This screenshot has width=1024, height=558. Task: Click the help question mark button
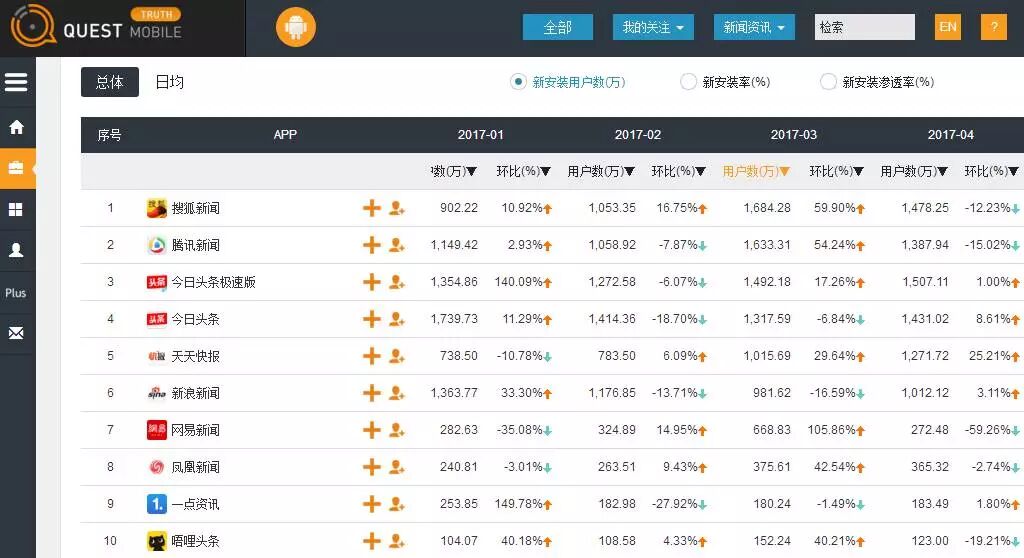pyautogui.click(x=994, y=27)
